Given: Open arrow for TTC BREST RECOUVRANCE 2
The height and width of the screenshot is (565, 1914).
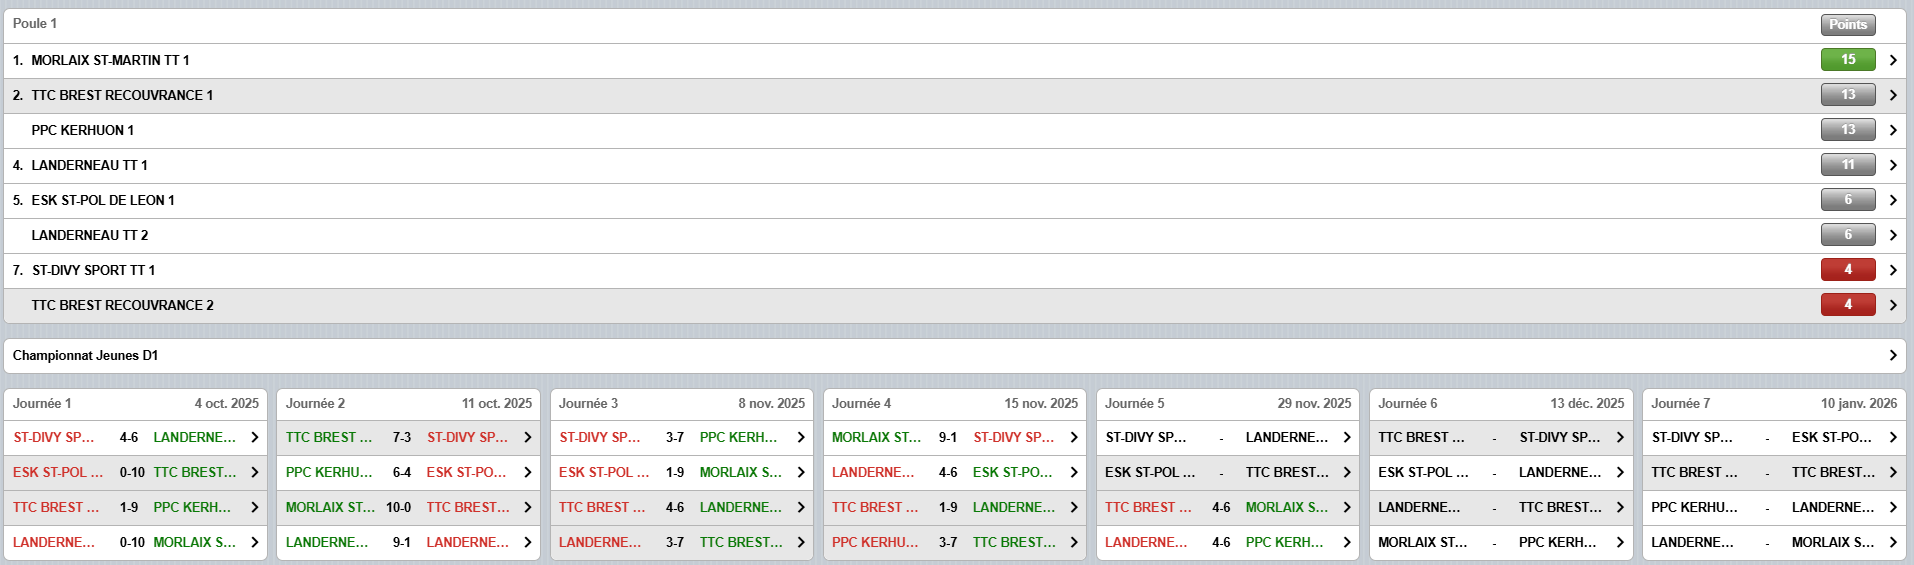Looking at the screenshot, I should pos(1892,305).
